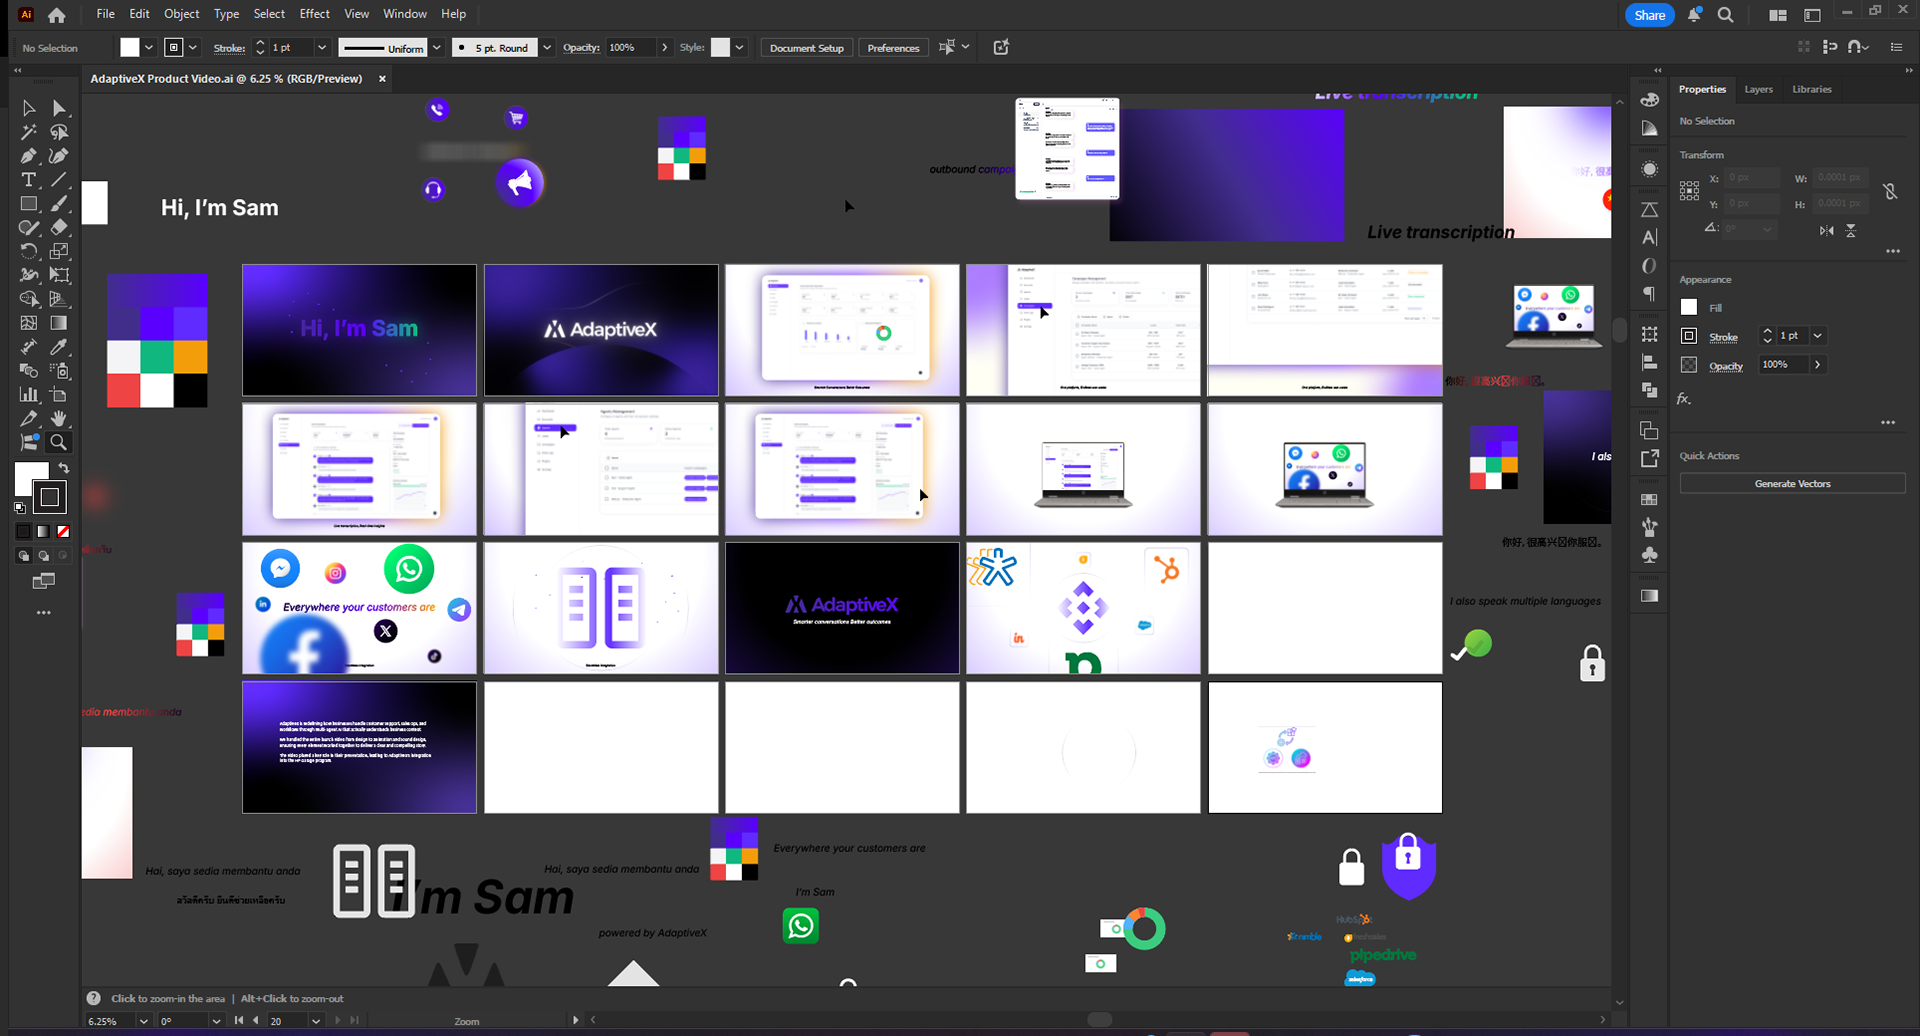The image size is (1920, 1036).
Task: Select the Eyedropper tool
Action: (x=59, y=347)
